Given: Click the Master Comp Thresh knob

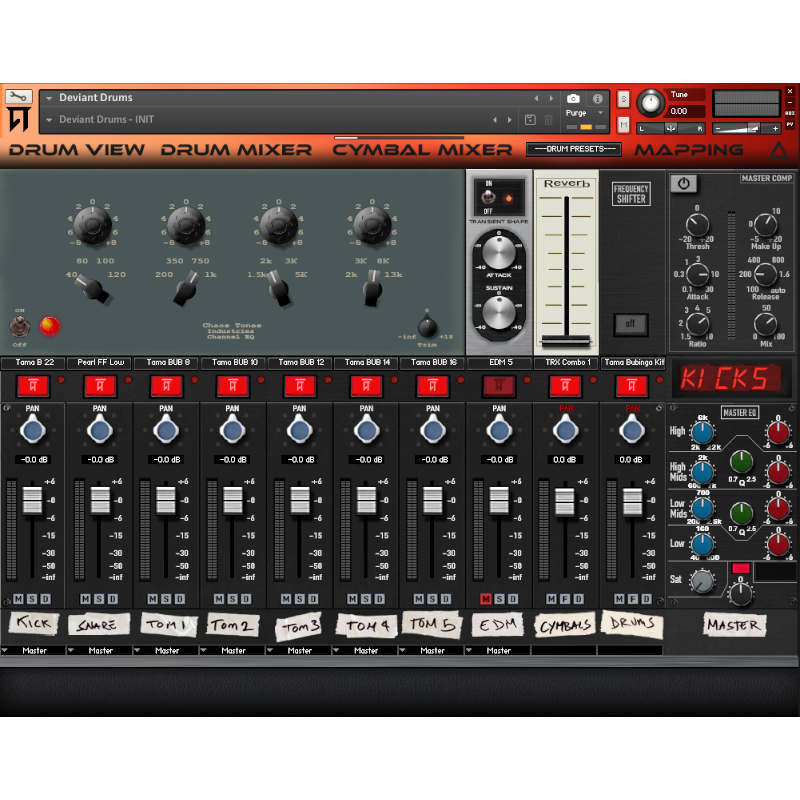Looking at the screenshot, I should (697, 225).
